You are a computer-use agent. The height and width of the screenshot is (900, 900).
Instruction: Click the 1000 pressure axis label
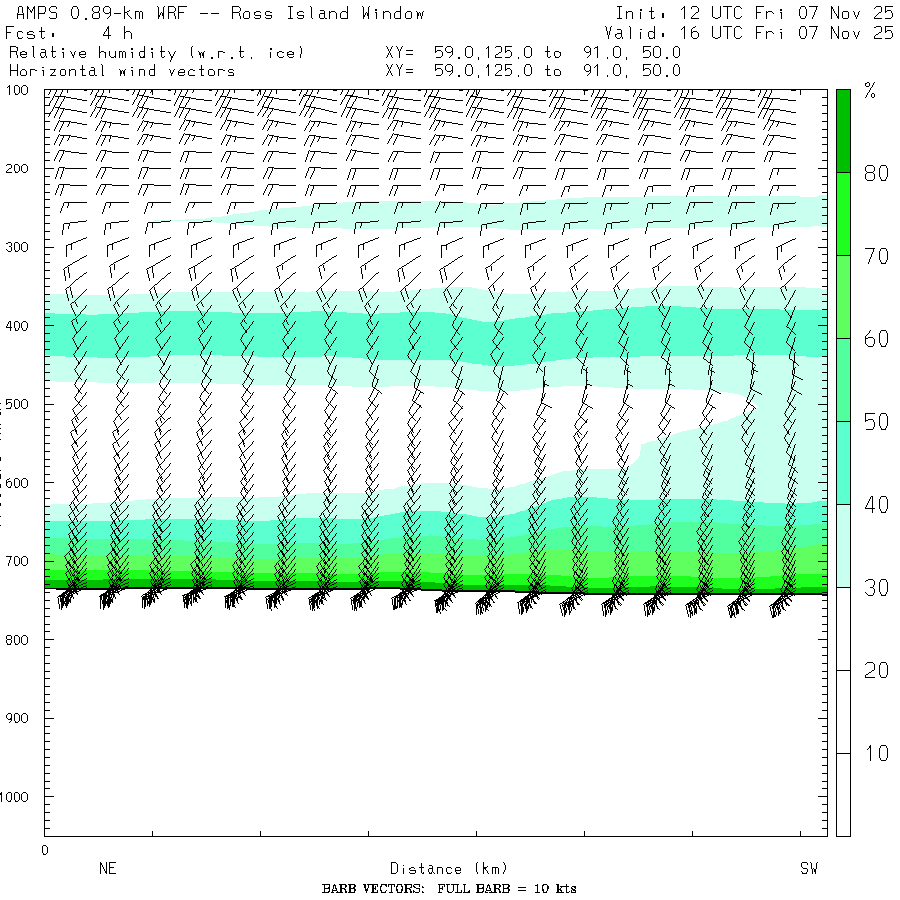click(14, 797)
